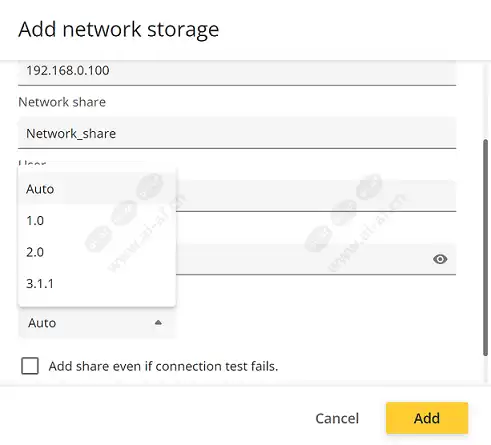Focus the User input field

click(316, 196)
